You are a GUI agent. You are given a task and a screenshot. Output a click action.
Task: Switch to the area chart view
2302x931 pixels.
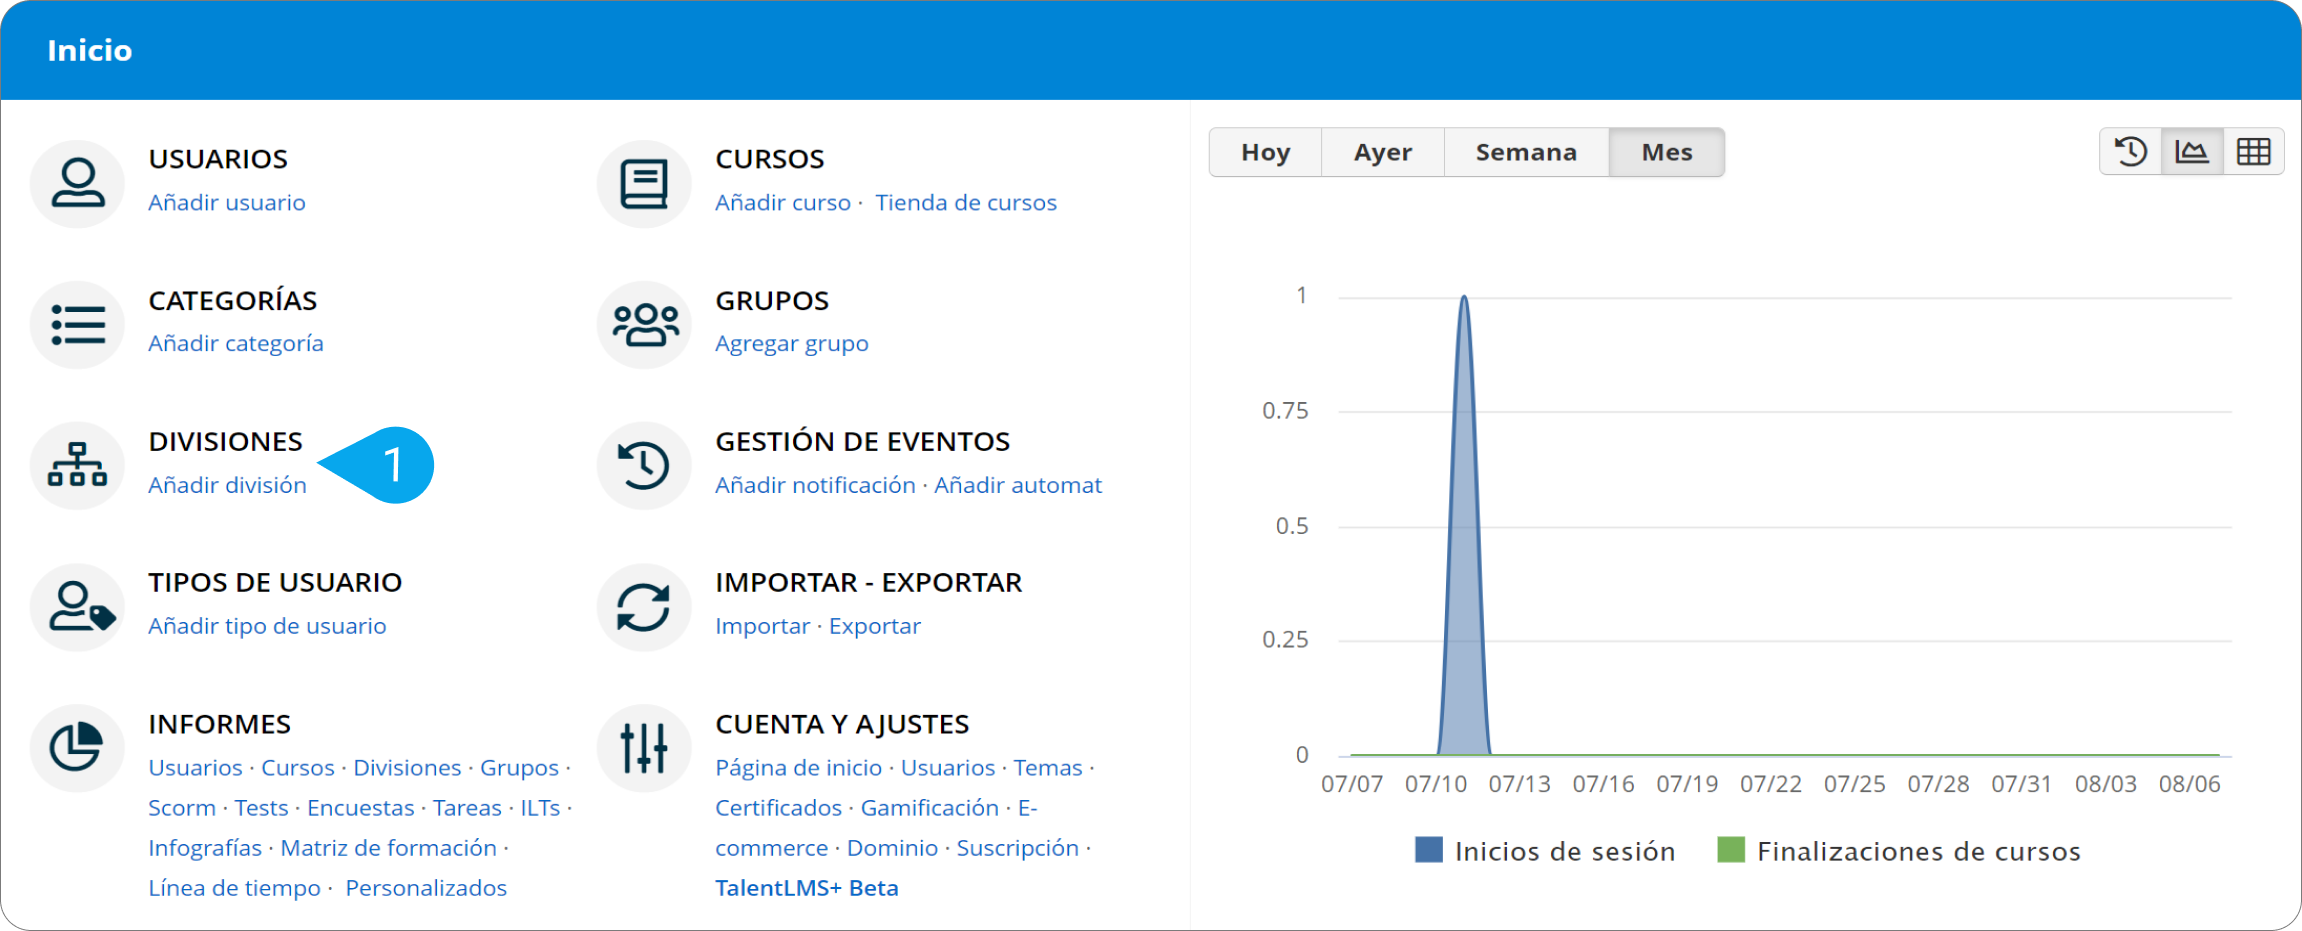(x=2192, y=152)
